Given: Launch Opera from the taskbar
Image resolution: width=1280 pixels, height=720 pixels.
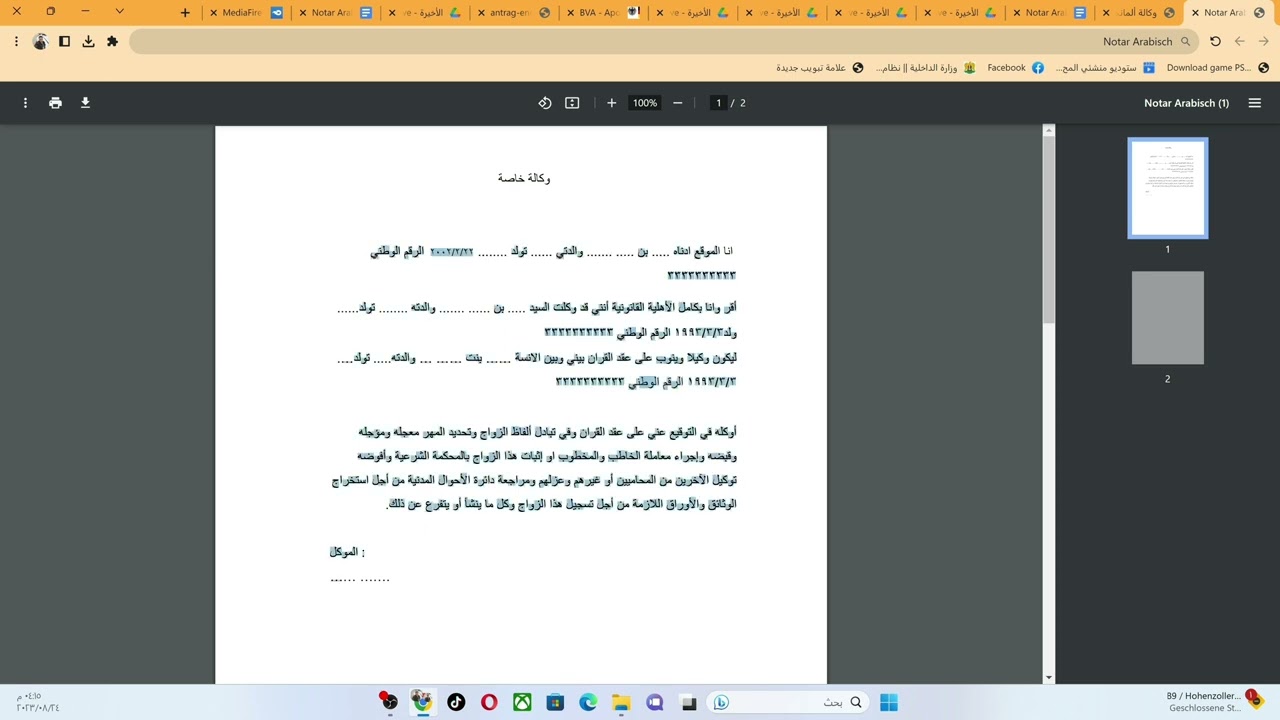Looking at the screenshot, I should (x=489, y=702).
